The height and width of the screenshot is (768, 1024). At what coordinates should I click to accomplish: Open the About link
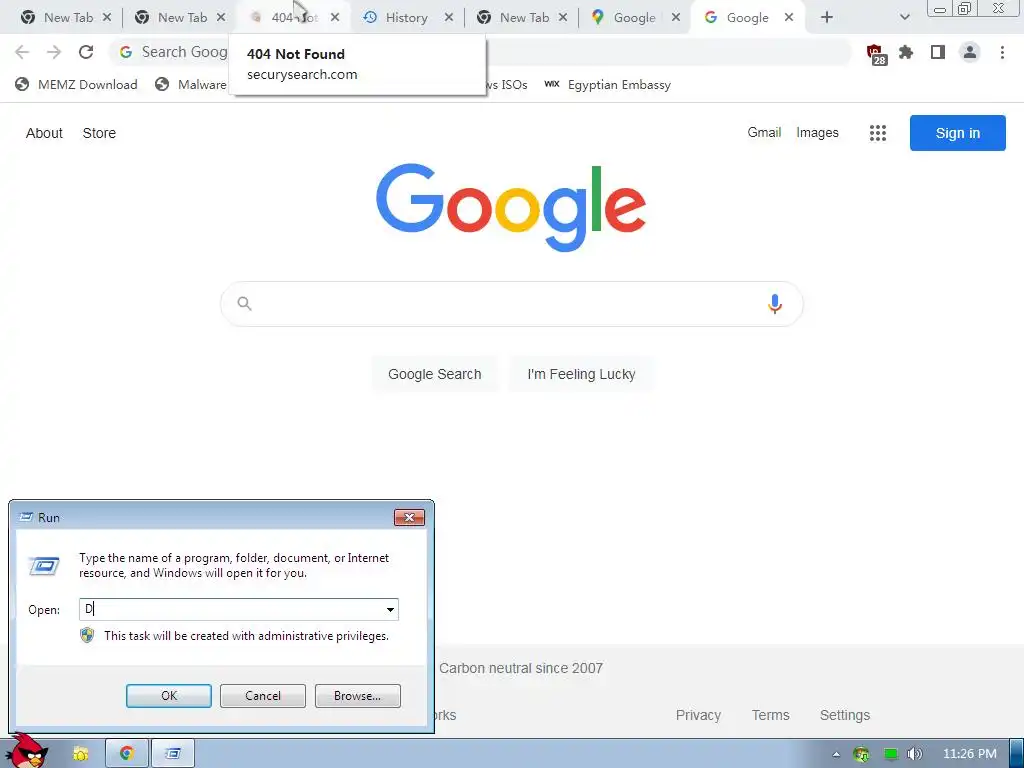pyautogui.click(x=44, y=133)
